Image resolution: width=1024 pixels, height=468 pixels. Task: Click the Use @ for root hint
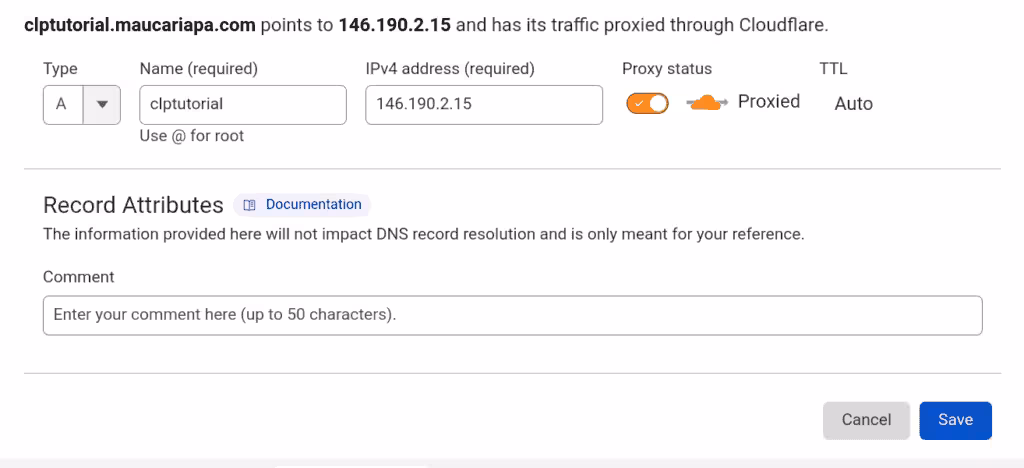191,136
